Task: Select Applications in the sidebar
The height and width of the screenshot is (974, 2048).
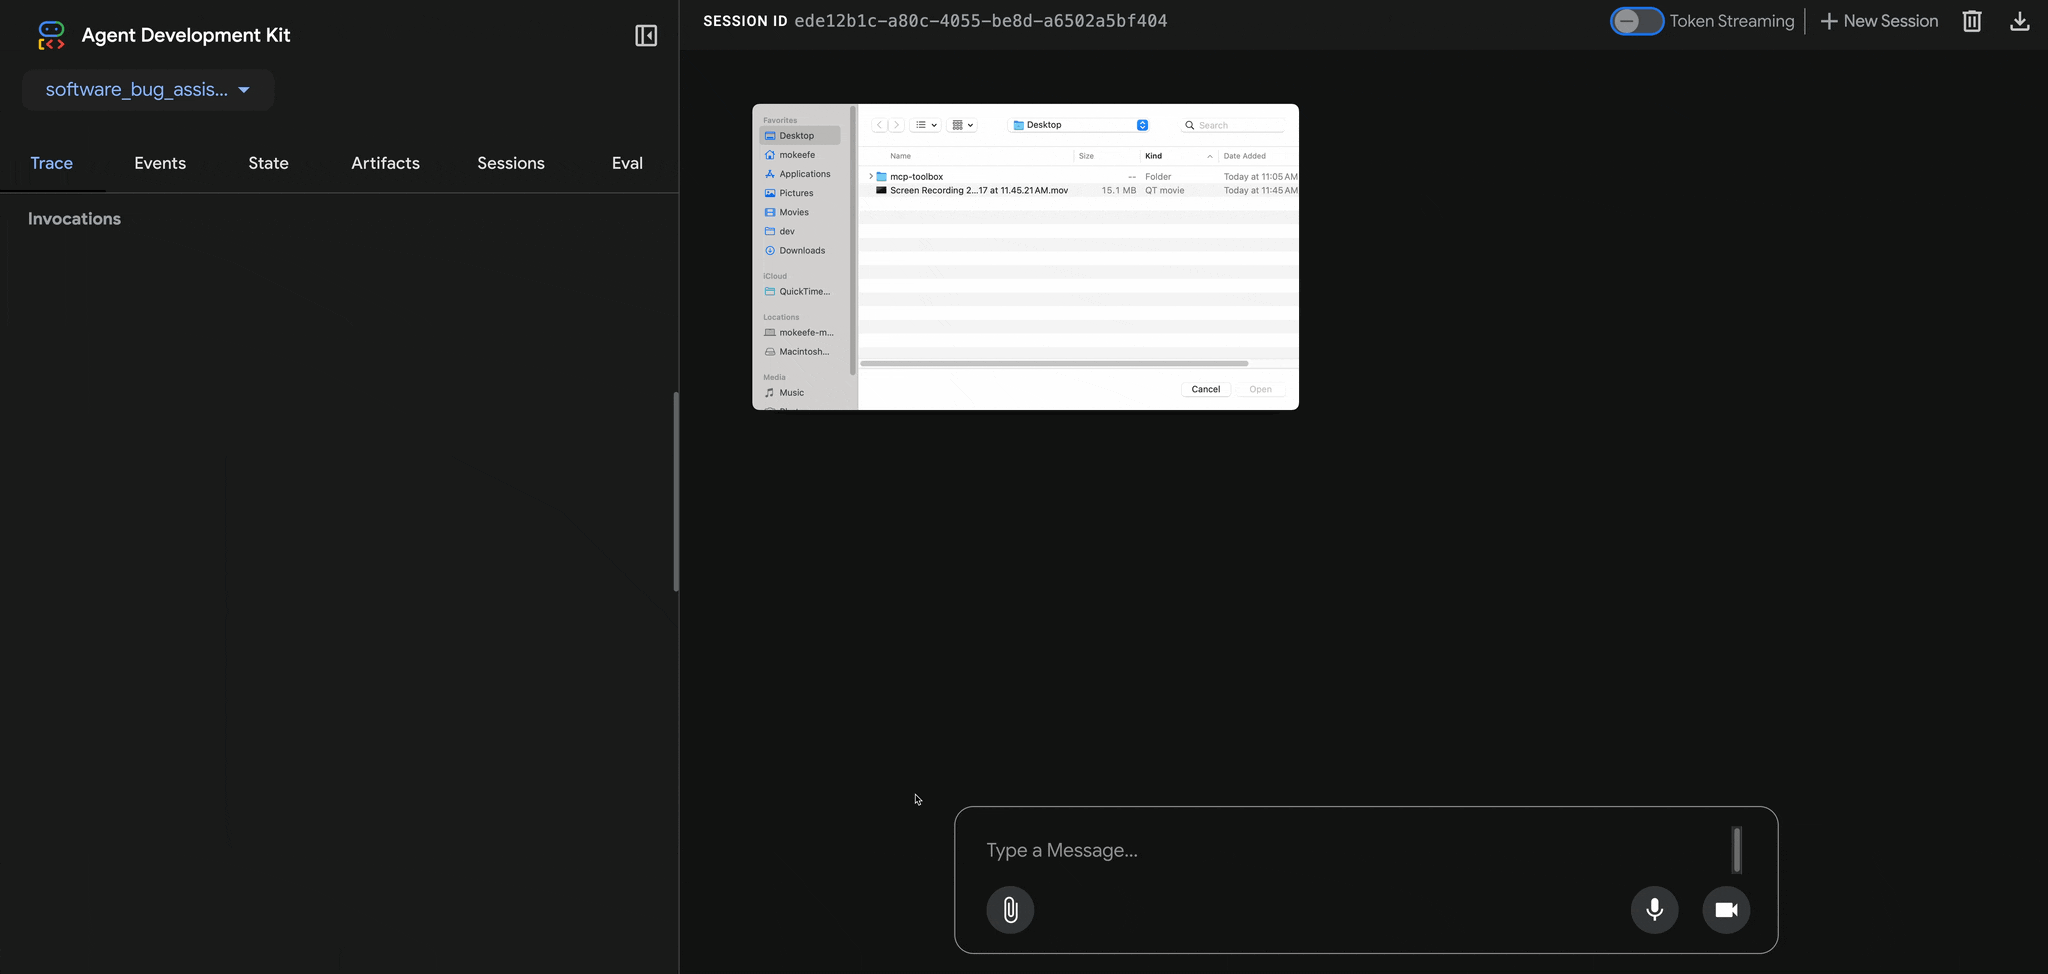Action: click(x=799, y=174)
